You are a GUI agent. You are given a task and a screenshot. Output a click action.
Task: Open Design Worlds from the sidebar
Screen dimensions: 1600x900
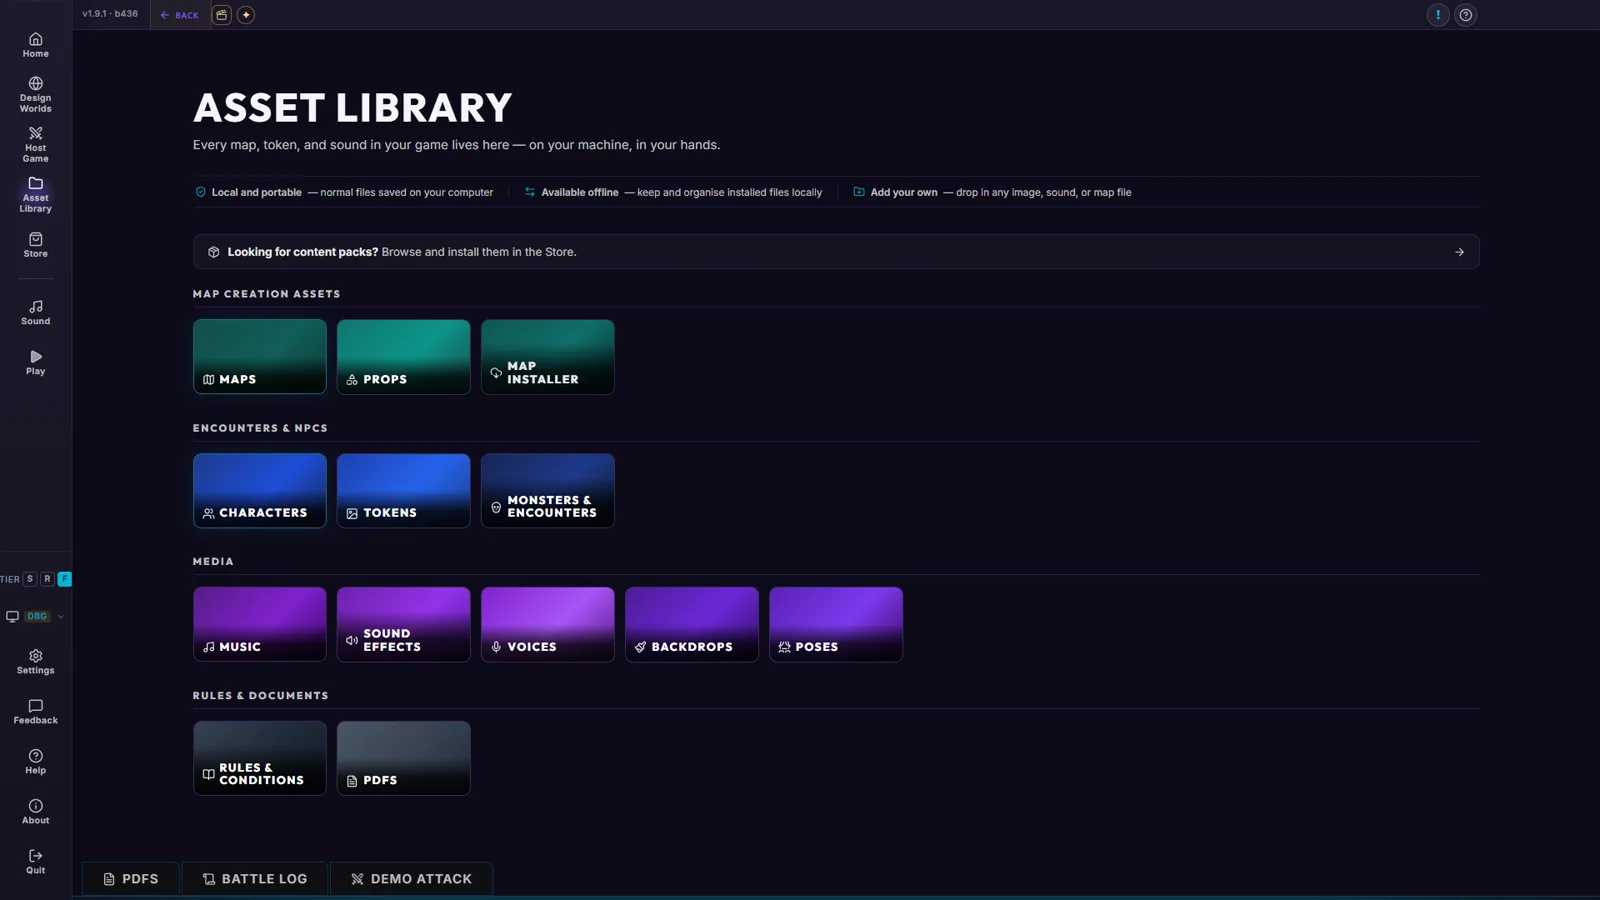pos(35,95)
